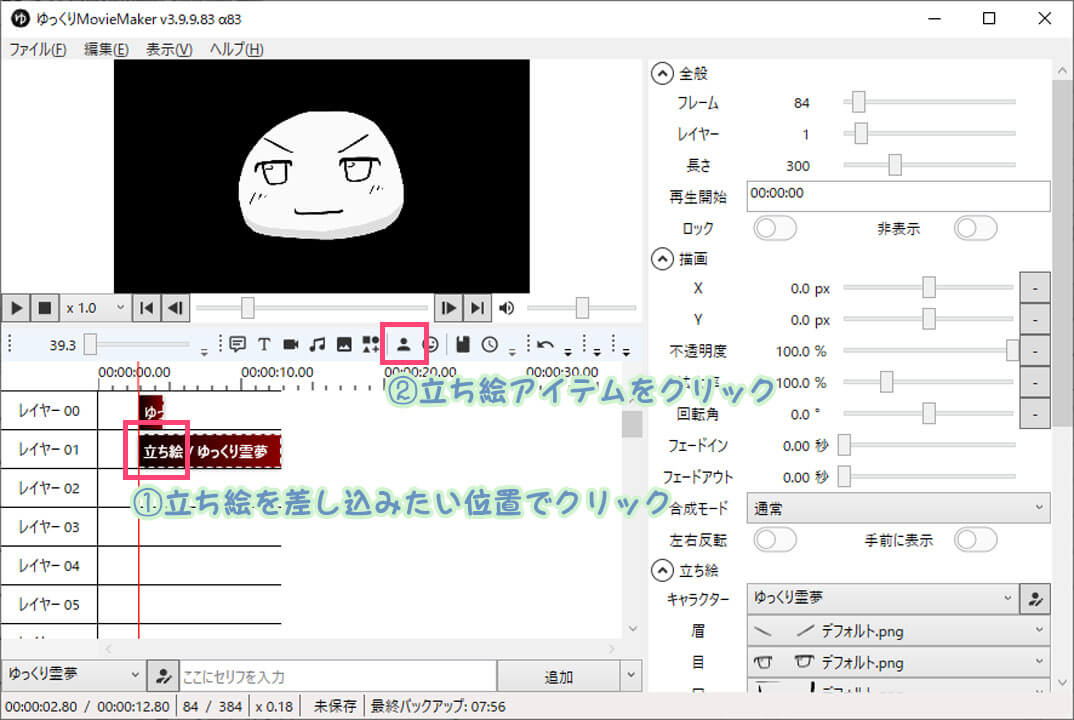Open the playback speed x 1.0 dropdown
The width and height of the screenshot is (1074, 720).
tap(95, 308)
